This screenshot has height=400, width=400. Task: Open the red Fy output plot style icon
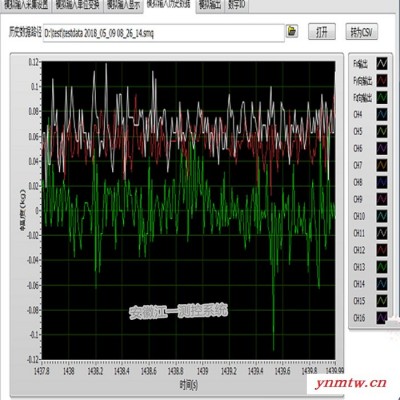[x=382, y=80]
